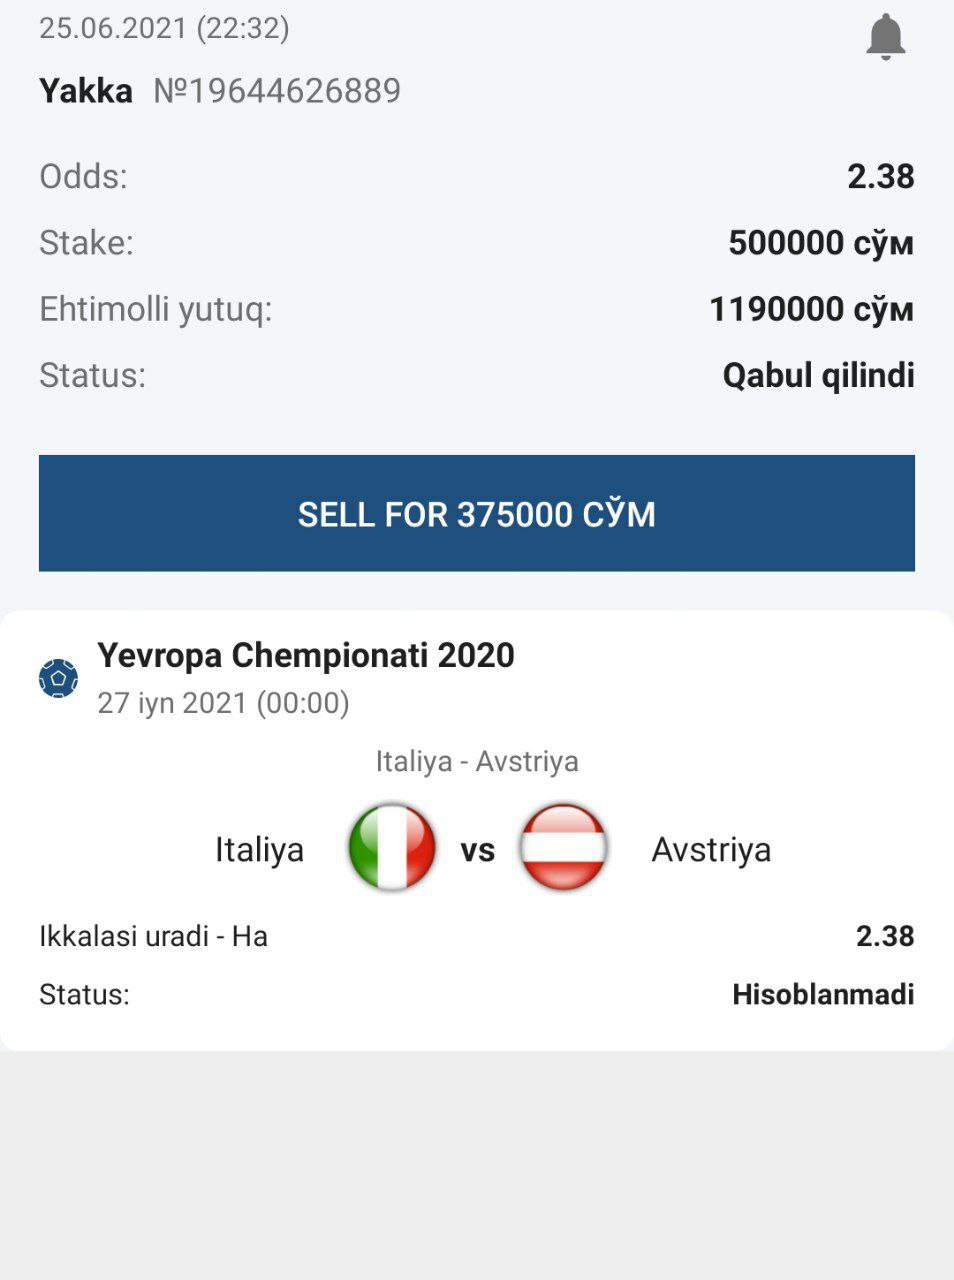The width and height of the screenshot is (954, 1280).
Task: Tap the Avstriya team name
Action: (711, 850)
